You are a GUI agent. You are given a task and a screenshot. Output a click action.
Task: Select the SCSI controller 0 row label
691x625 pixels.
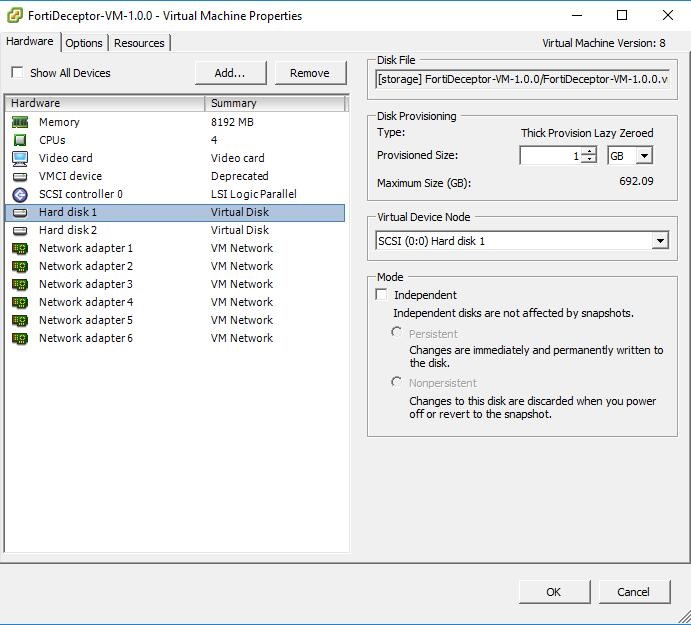coord(81,194)
